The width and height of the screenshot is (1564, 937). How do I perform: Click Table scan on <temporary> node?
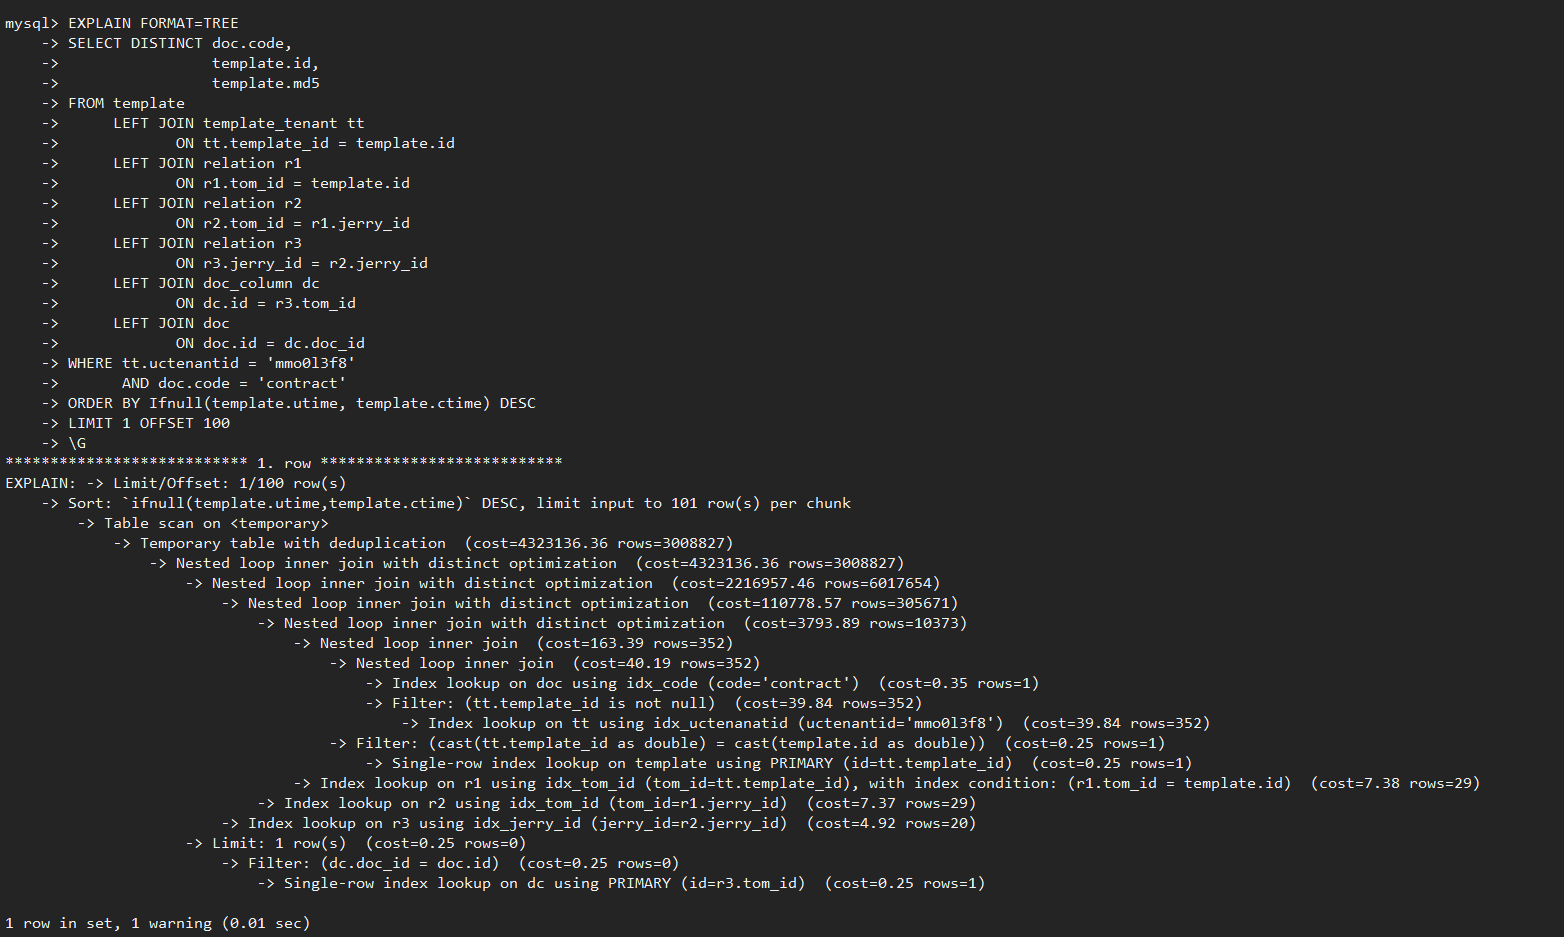(216, 523)
